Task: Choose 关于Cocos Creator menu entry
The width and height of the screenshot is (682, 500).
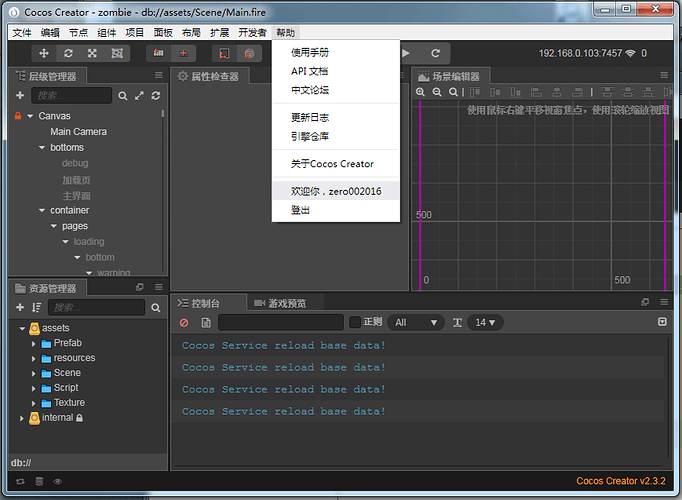Action: click(335, 164)
